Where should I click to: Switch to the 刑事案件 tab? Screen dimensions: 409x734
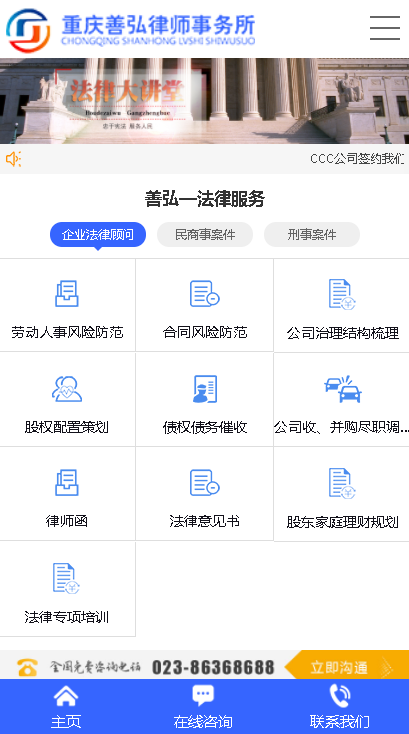[312, 235]
